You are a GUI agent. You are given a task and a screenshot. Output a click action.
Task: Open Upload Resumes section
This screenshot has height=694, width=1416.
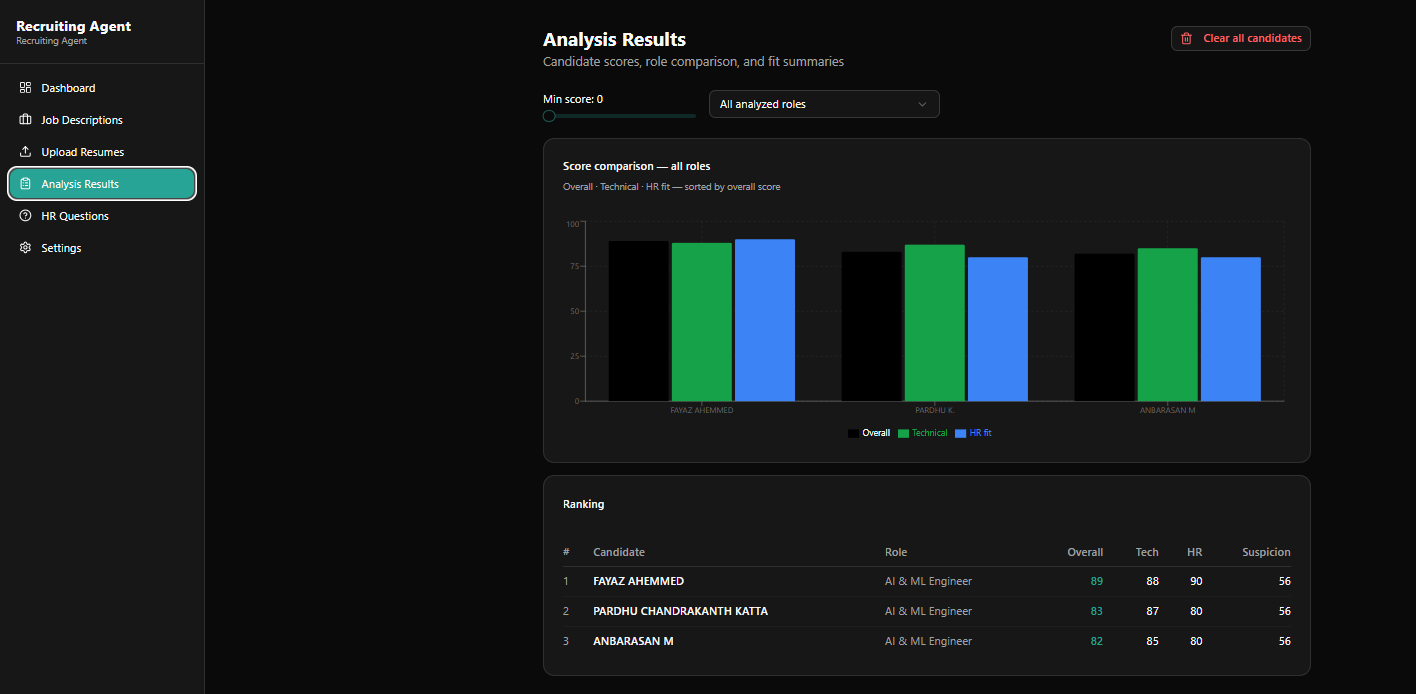[102, 152]
